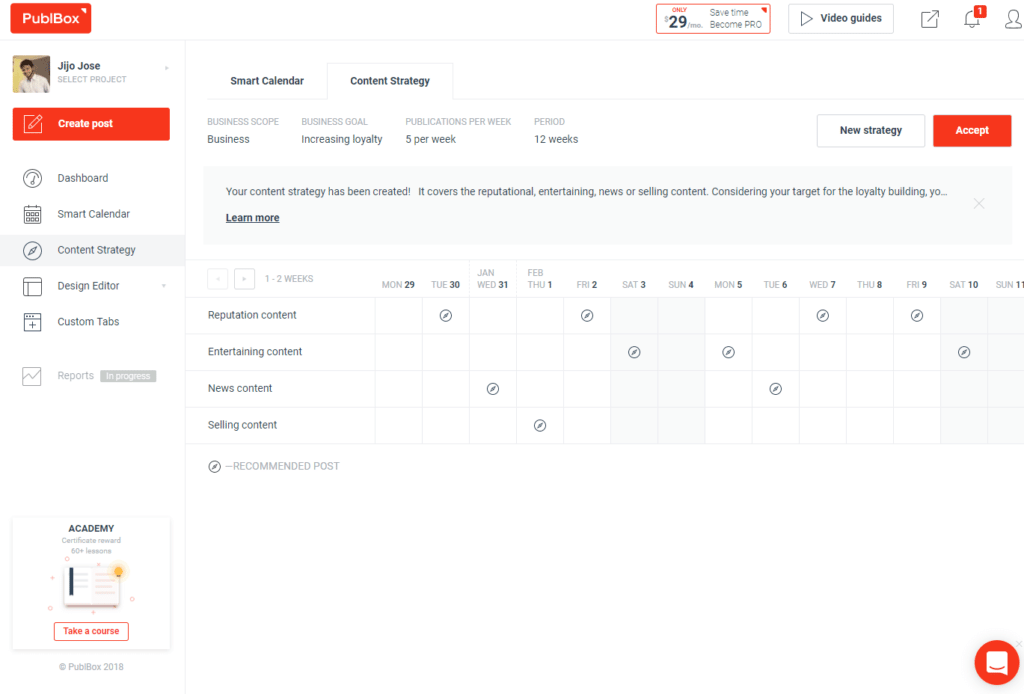Switch to the Smart Calendar tab
This screenshot has height=694, width=1024.
pos(267,80)
